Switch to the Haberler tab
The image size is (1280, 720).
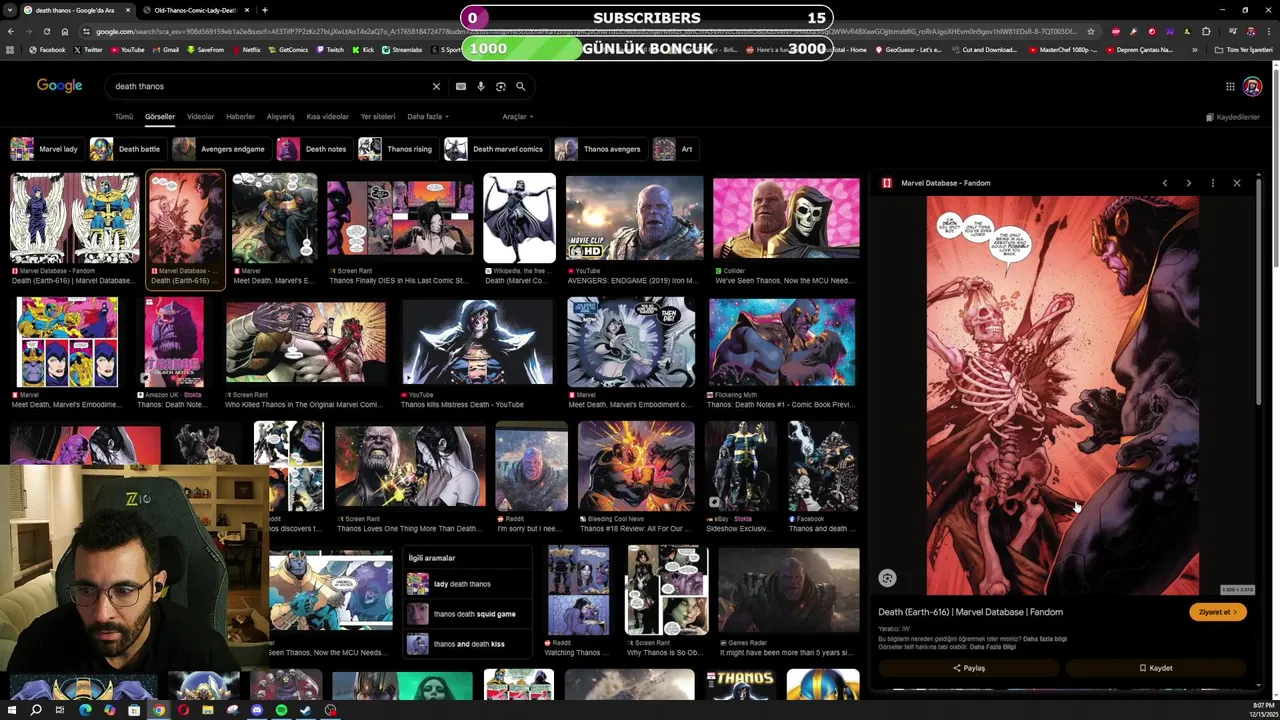(x=240, y=116)
